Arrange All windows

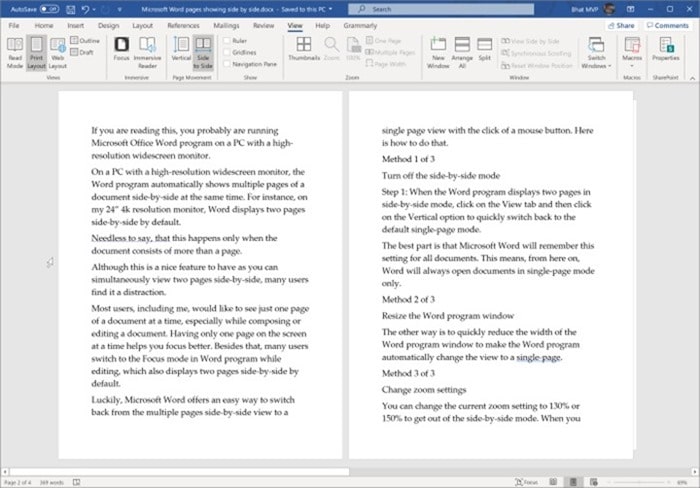pos(462,53)
